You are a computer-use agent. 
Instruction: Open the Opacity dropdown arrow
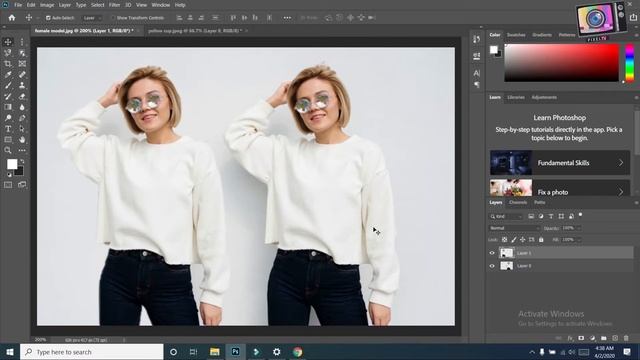pyautogui.click(x=578, y=228)
